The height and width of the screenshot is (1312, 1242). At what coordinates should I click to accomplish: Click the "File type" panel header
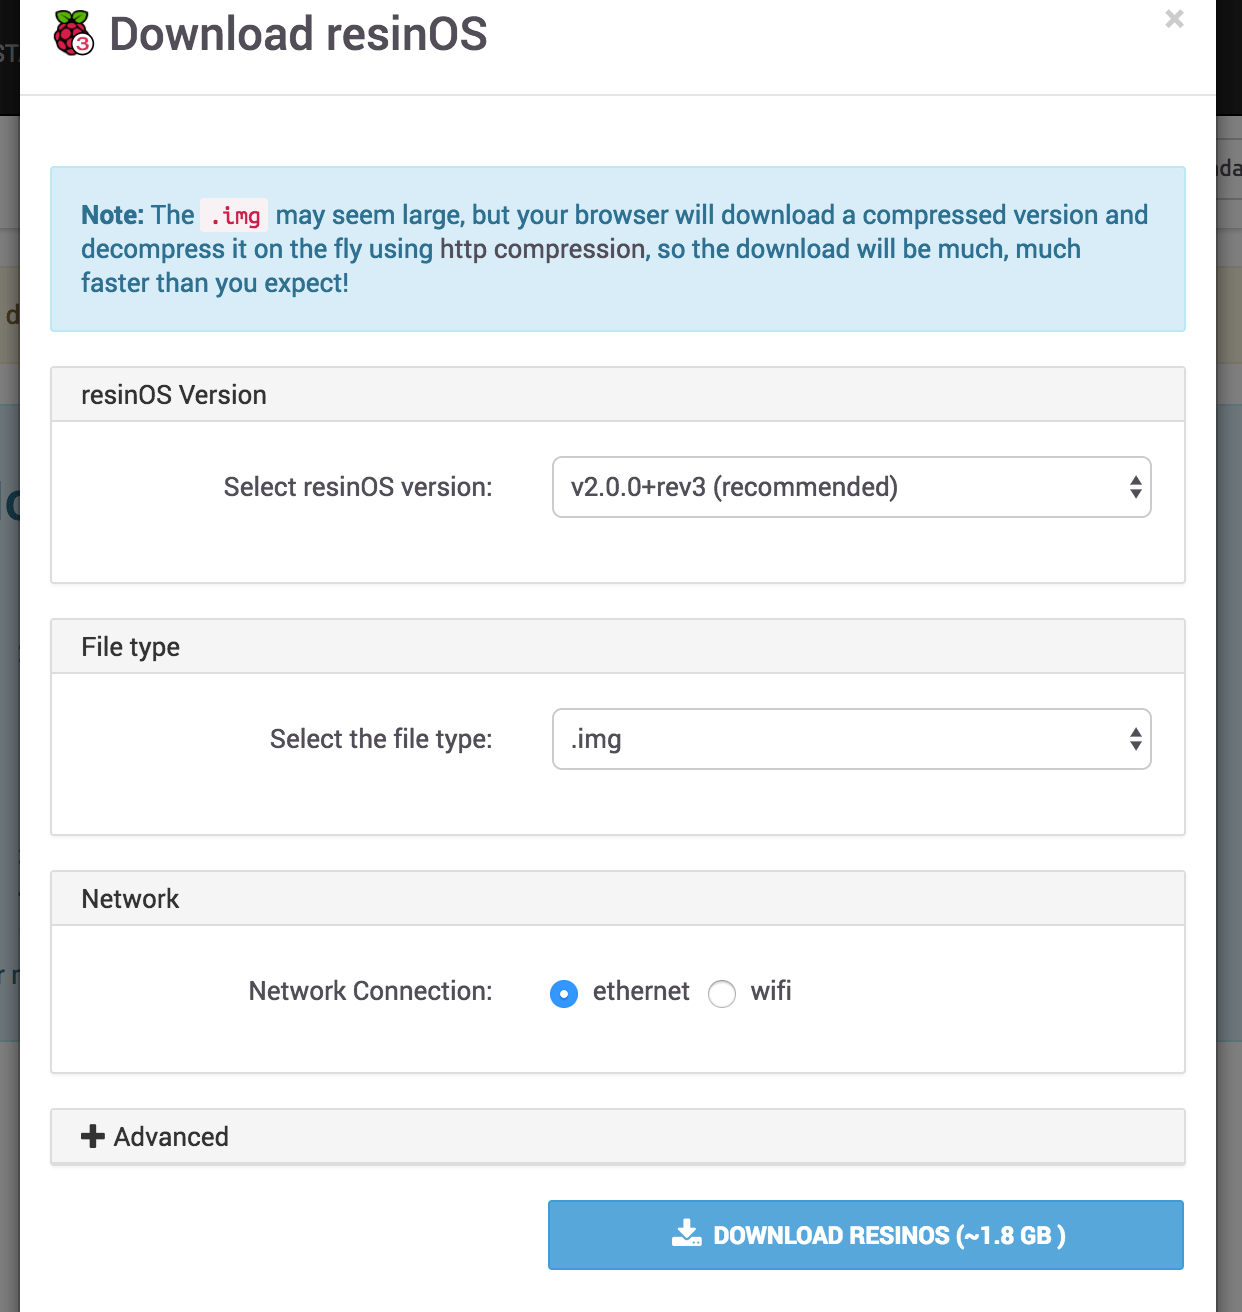(x=131, y=647)
